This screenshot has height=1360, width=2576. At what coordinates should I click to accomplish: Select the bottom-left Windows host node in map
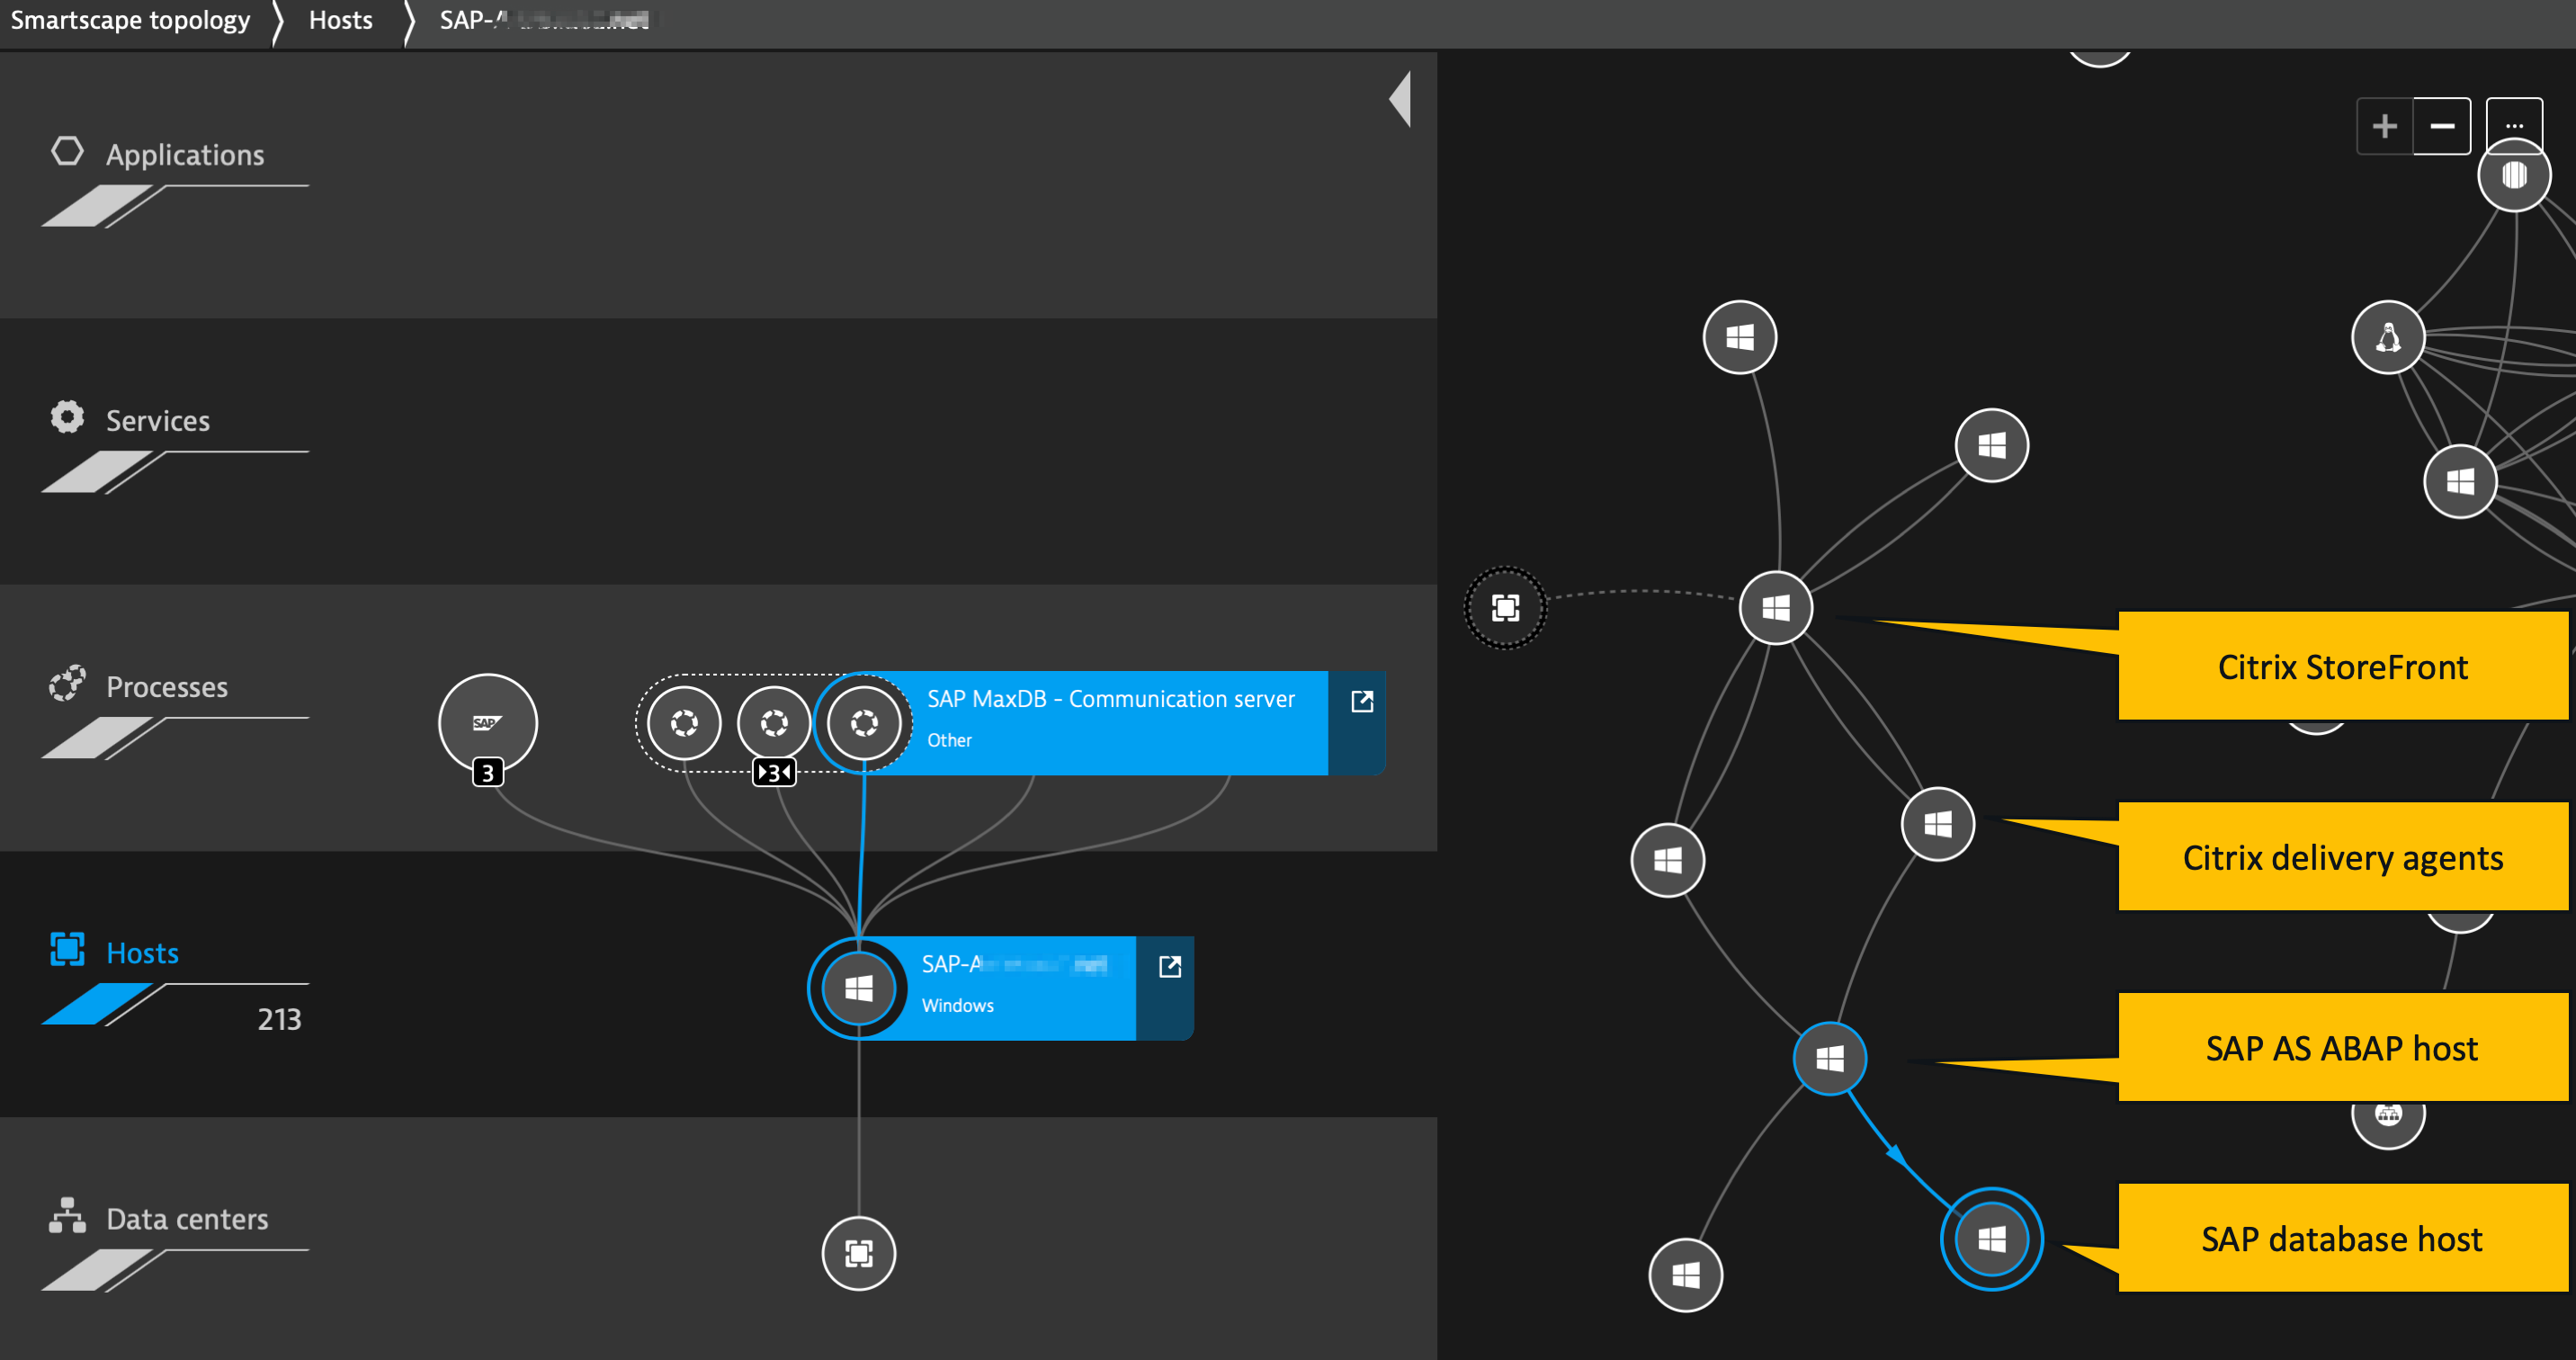(1685, 1275)
